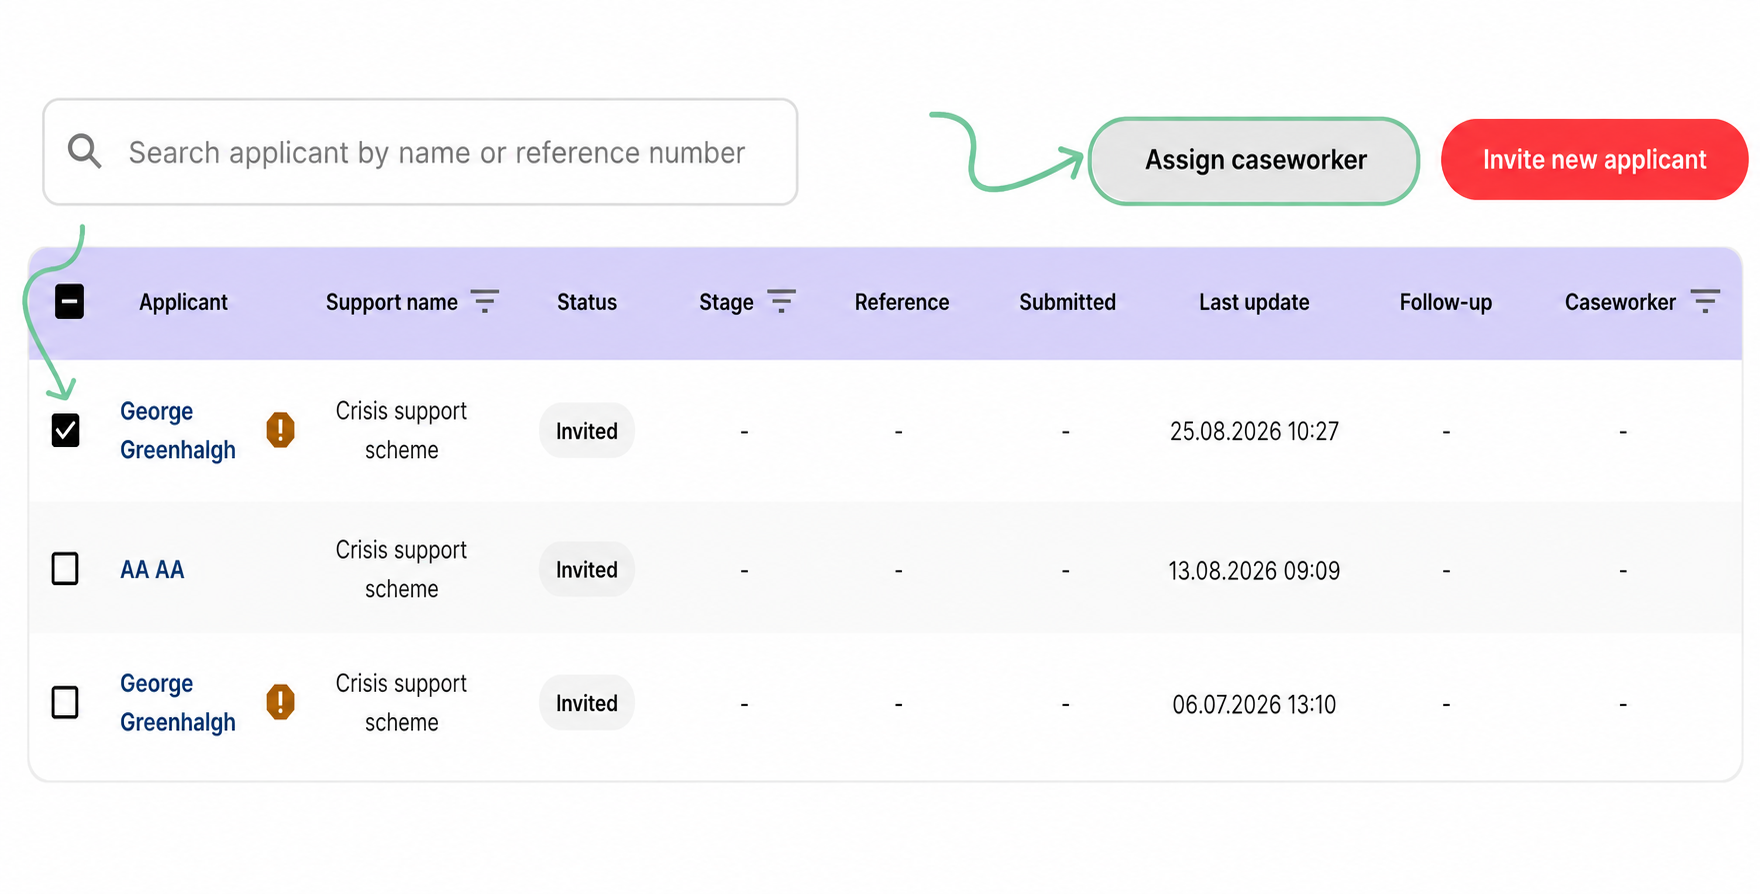Click the Invite new applicant button
Image resolution: width=1760 pixels, height=894 pixels.
coord(1594,160)
